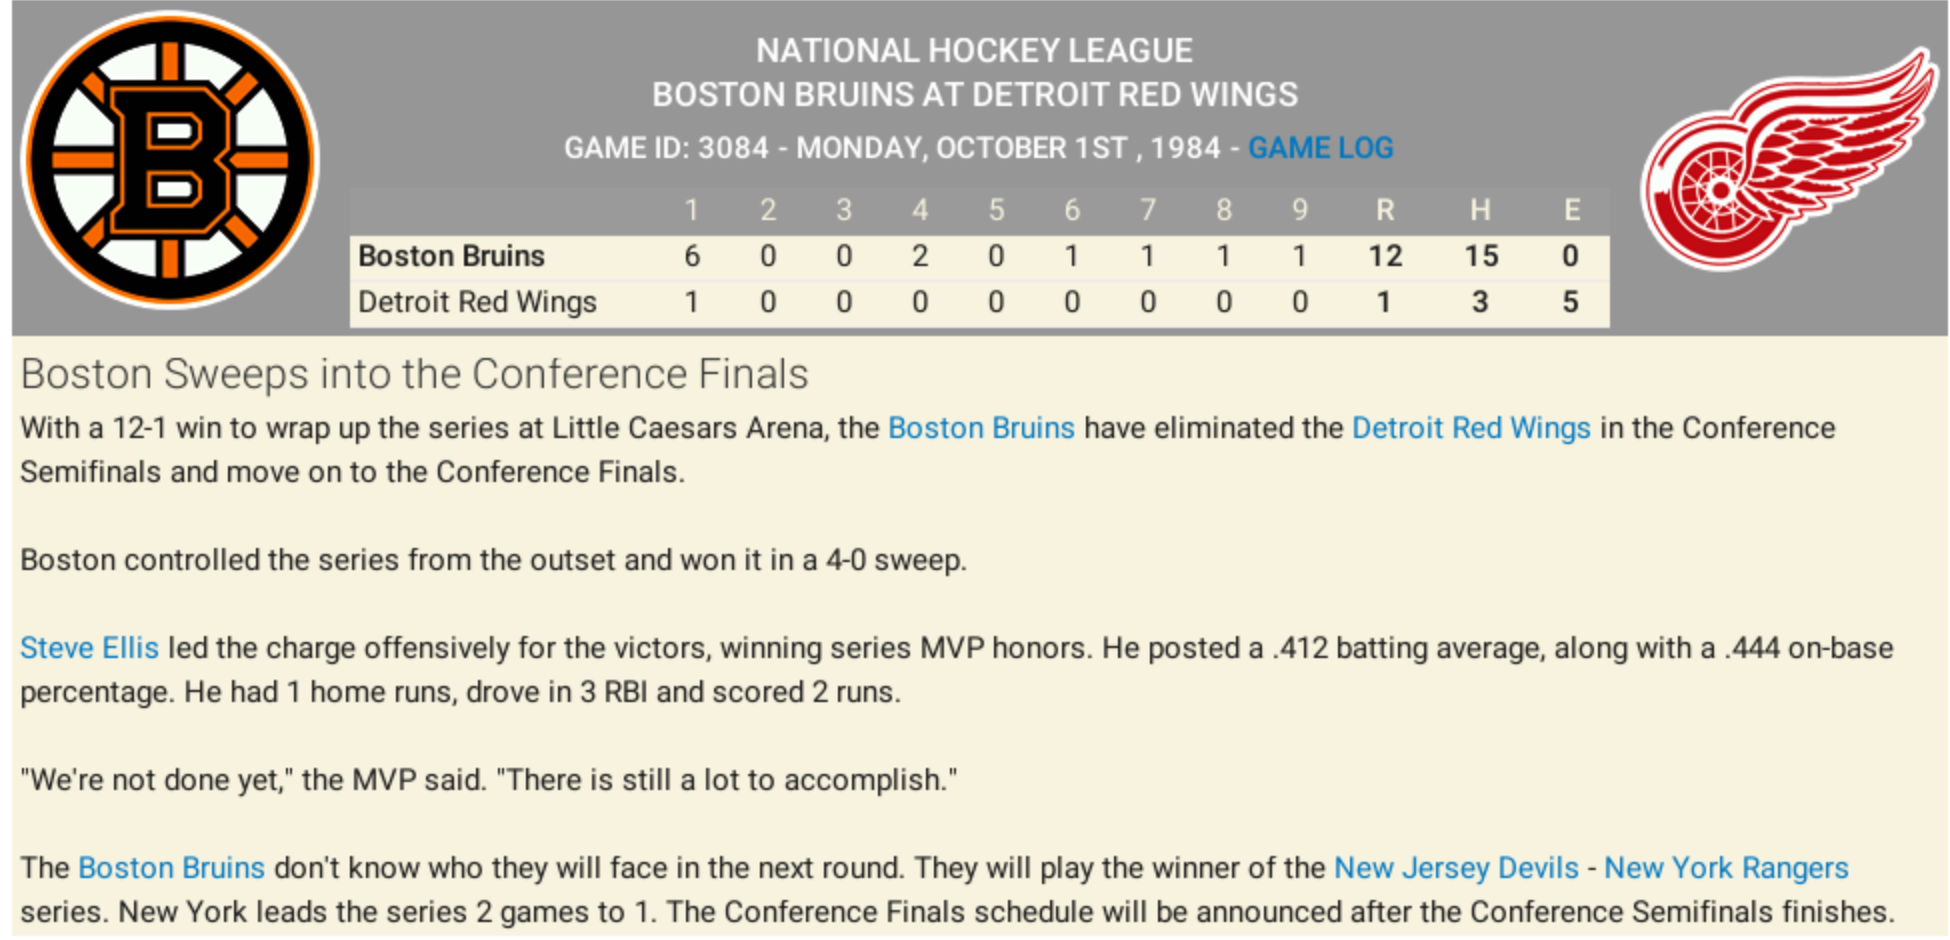This screenshot has width=1950, height=940.
Task: View Steve Ellis player profile link
Action: pyautogui.click(x=89, y=648)
